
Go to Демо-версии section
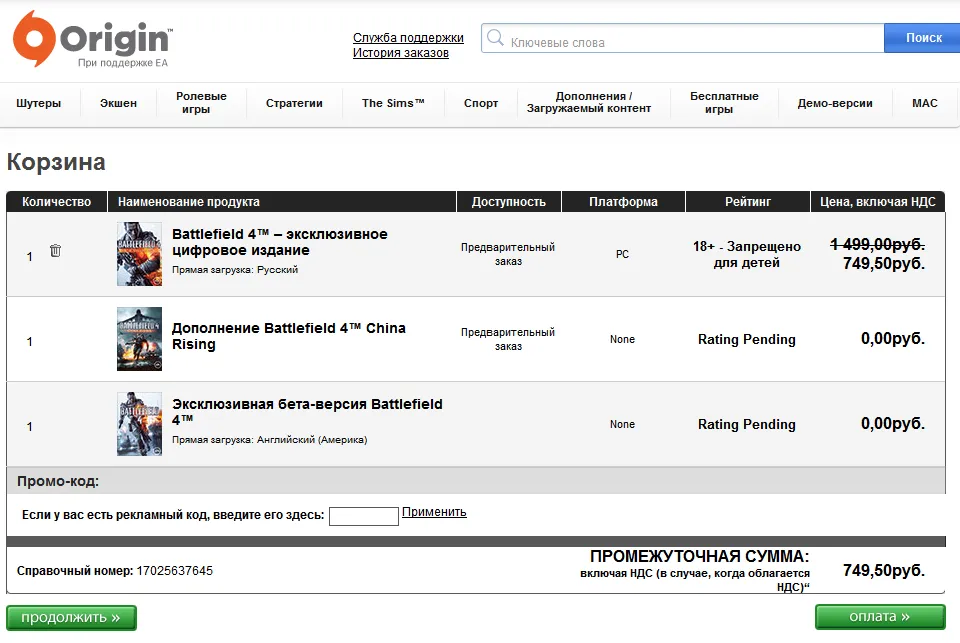pos(835,103)
